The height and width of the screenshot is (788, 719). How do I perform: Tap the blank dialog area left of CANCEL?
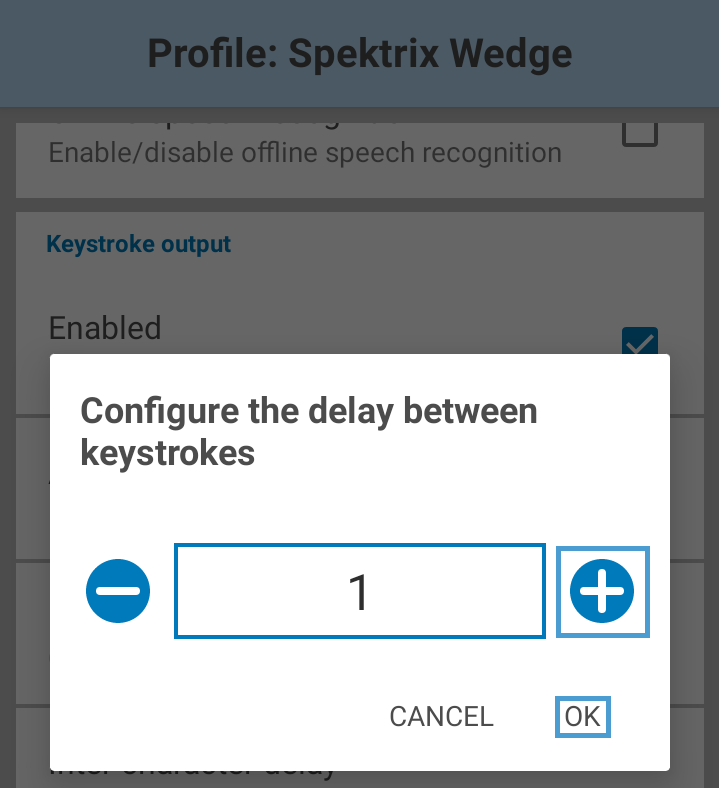216,717
